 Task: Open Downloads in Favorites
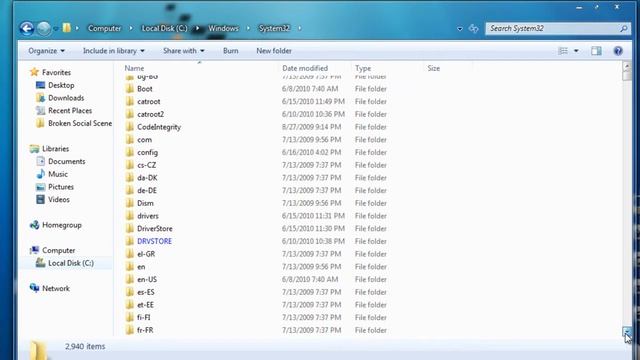[x=66, y=98]
